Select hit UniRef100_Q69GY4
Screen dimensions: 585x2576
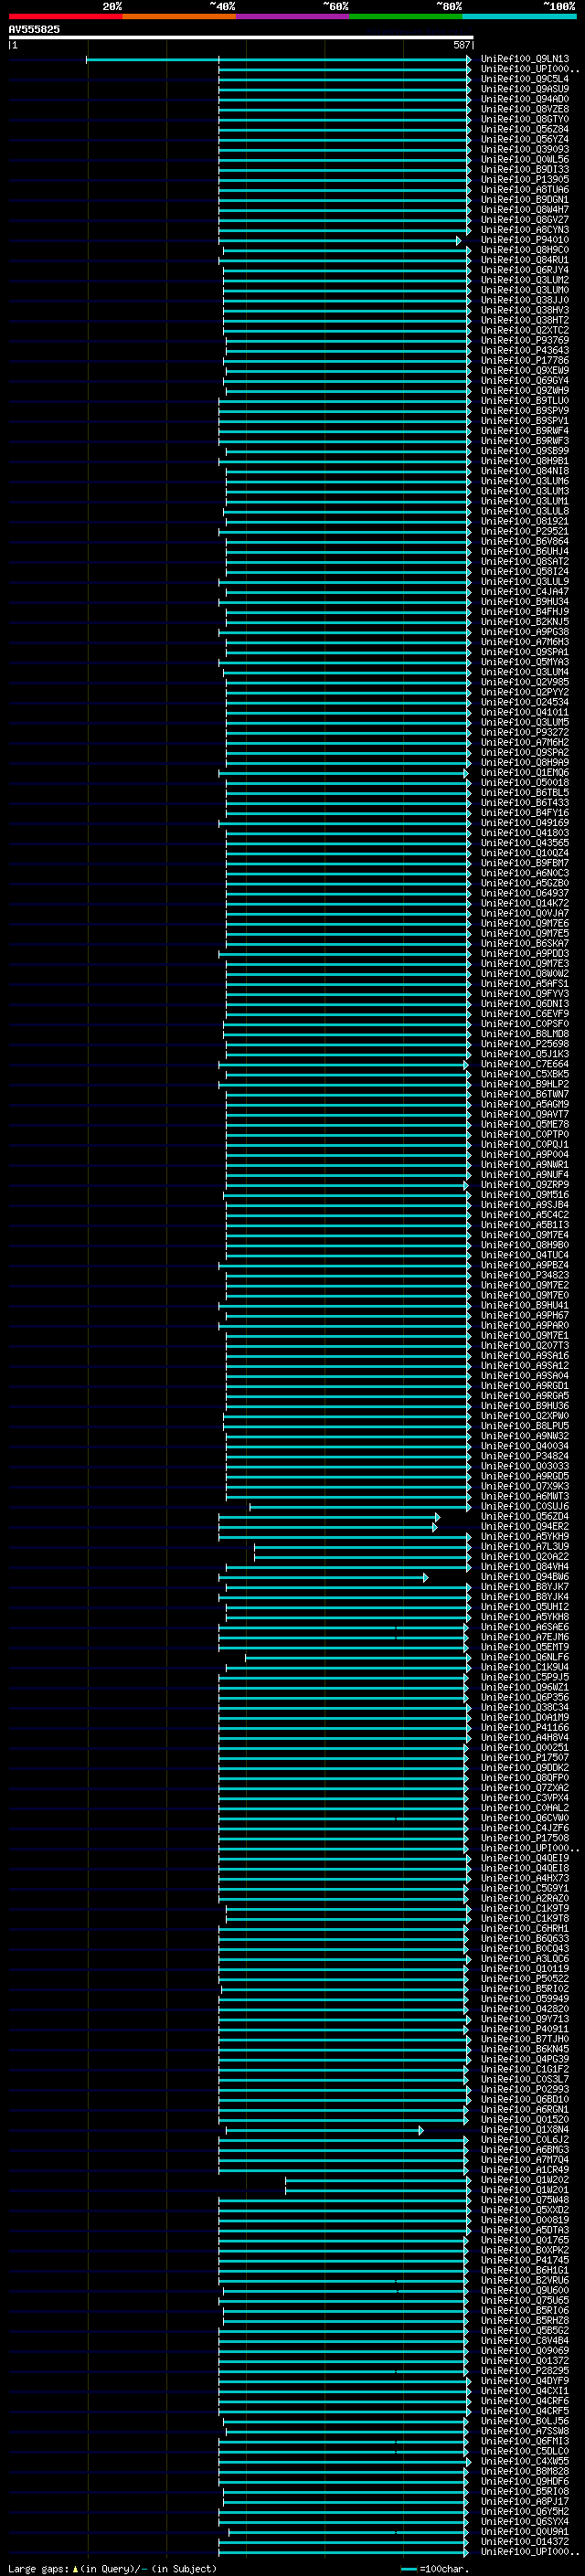[525, 380]
